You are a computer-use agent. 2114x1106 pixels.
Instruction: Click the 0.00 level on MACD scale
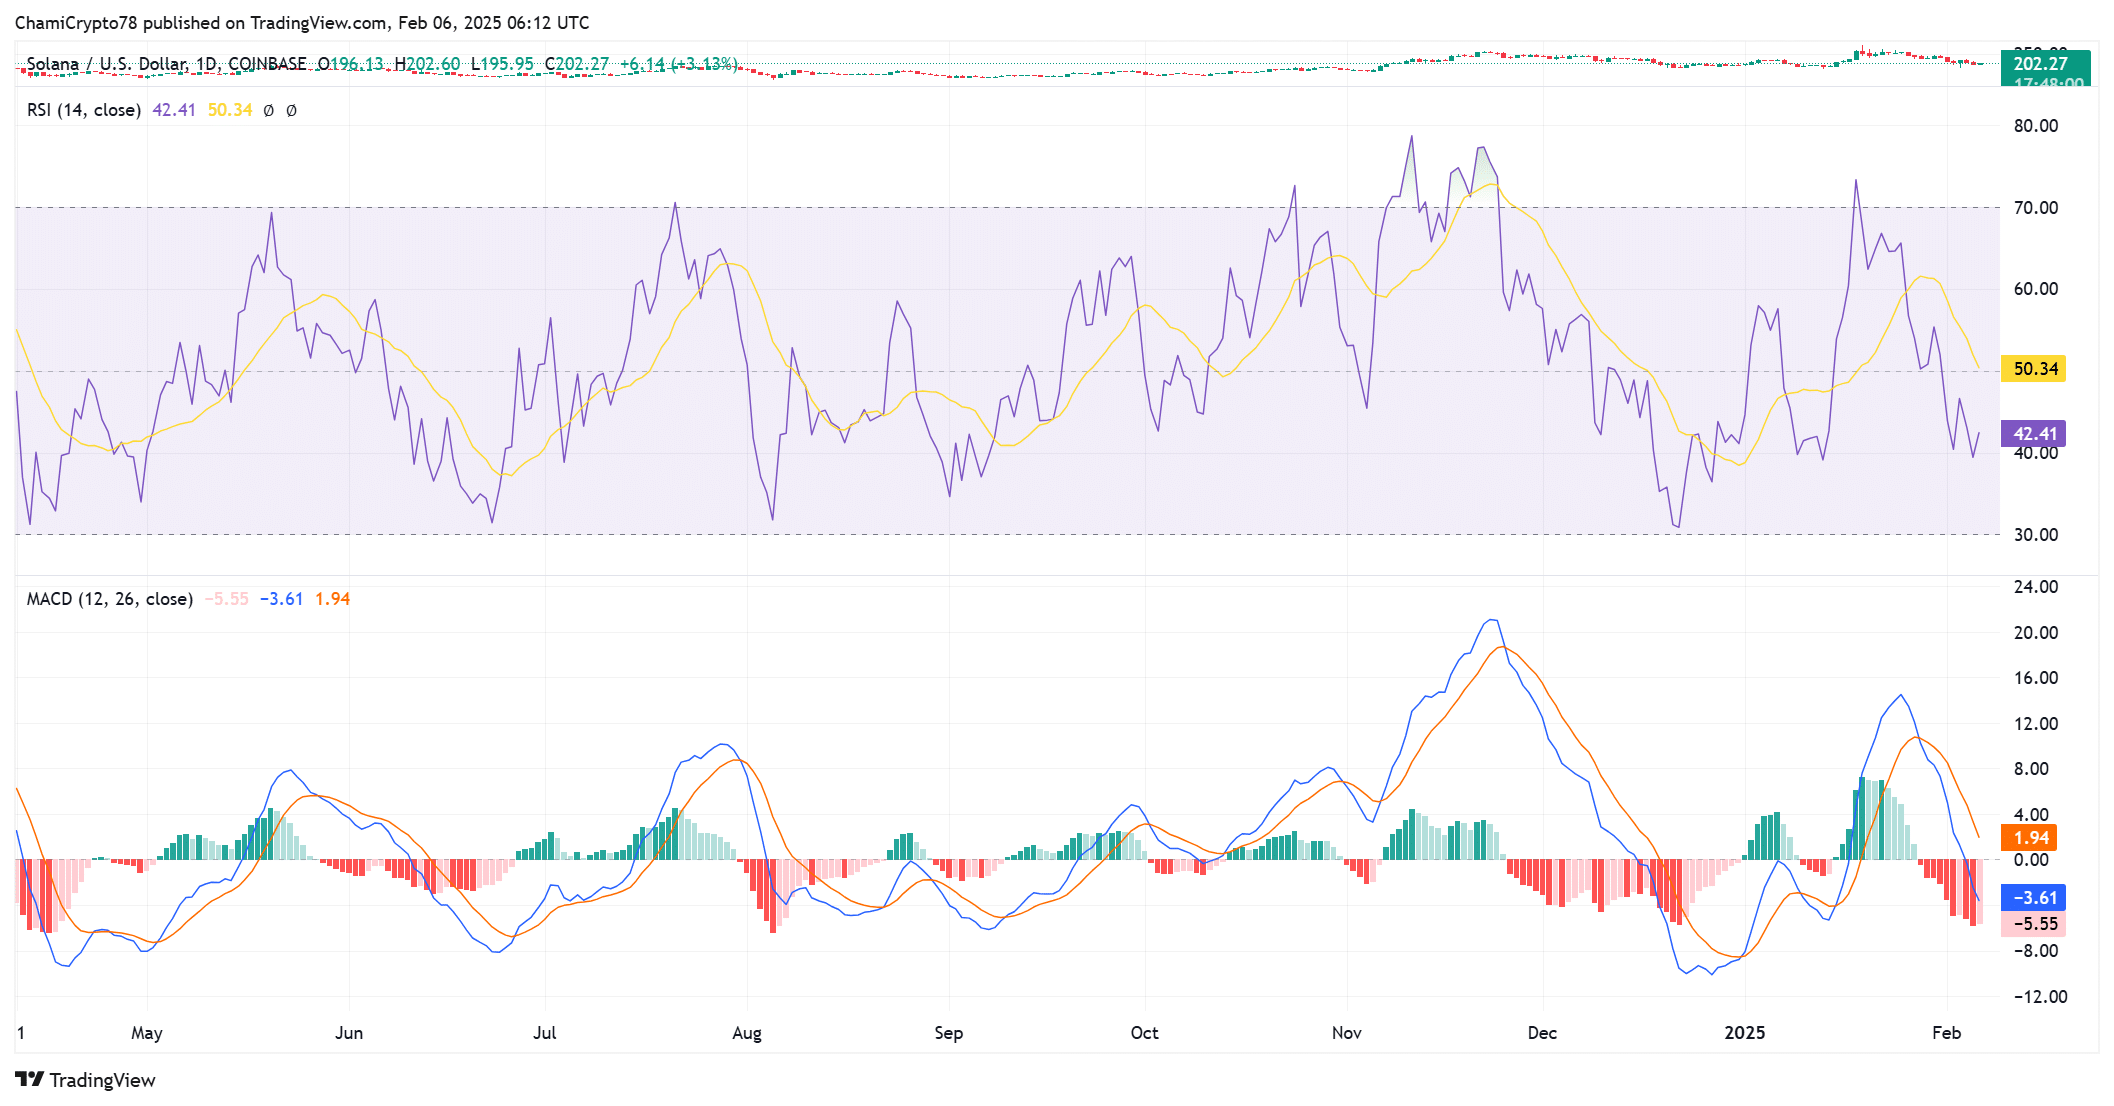click(x=2030, y=860)
